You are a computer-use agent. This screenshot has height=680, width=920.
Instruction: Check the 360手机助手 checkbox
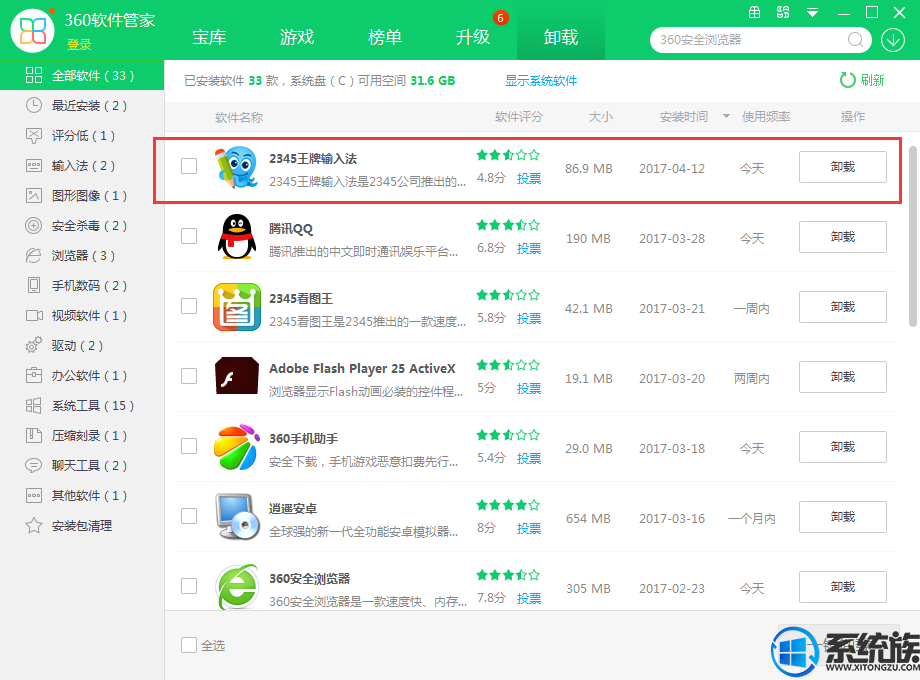tap(189, 446)
